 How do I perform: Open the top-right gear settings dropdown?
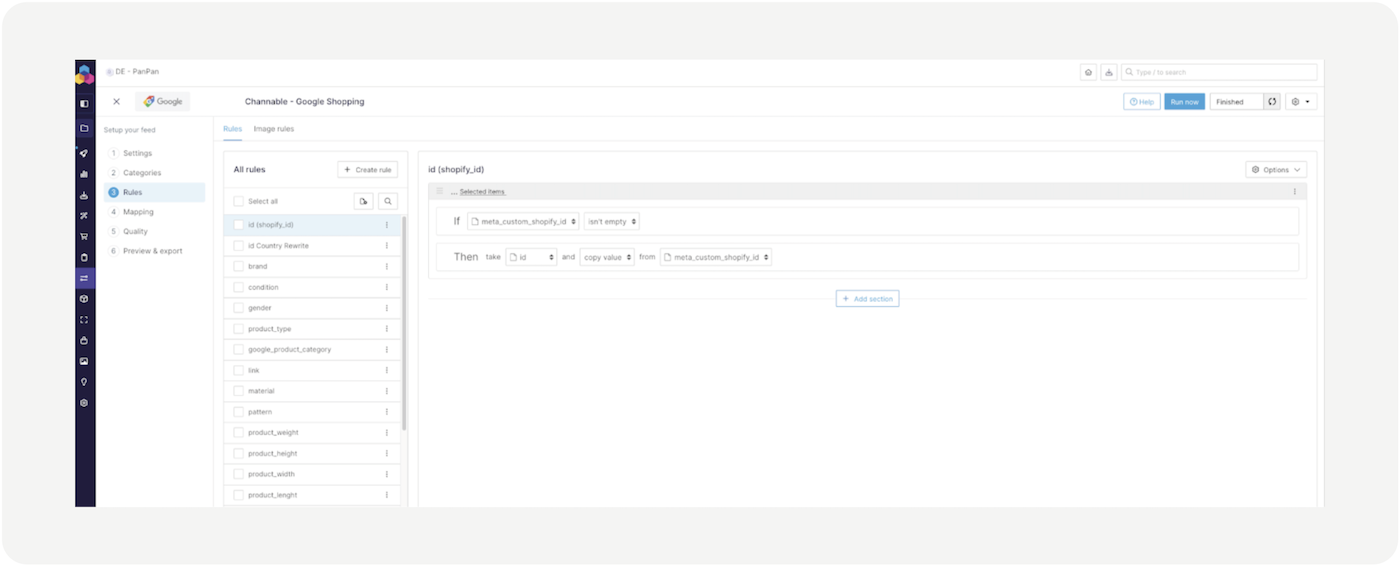[x=1301, y=102]
